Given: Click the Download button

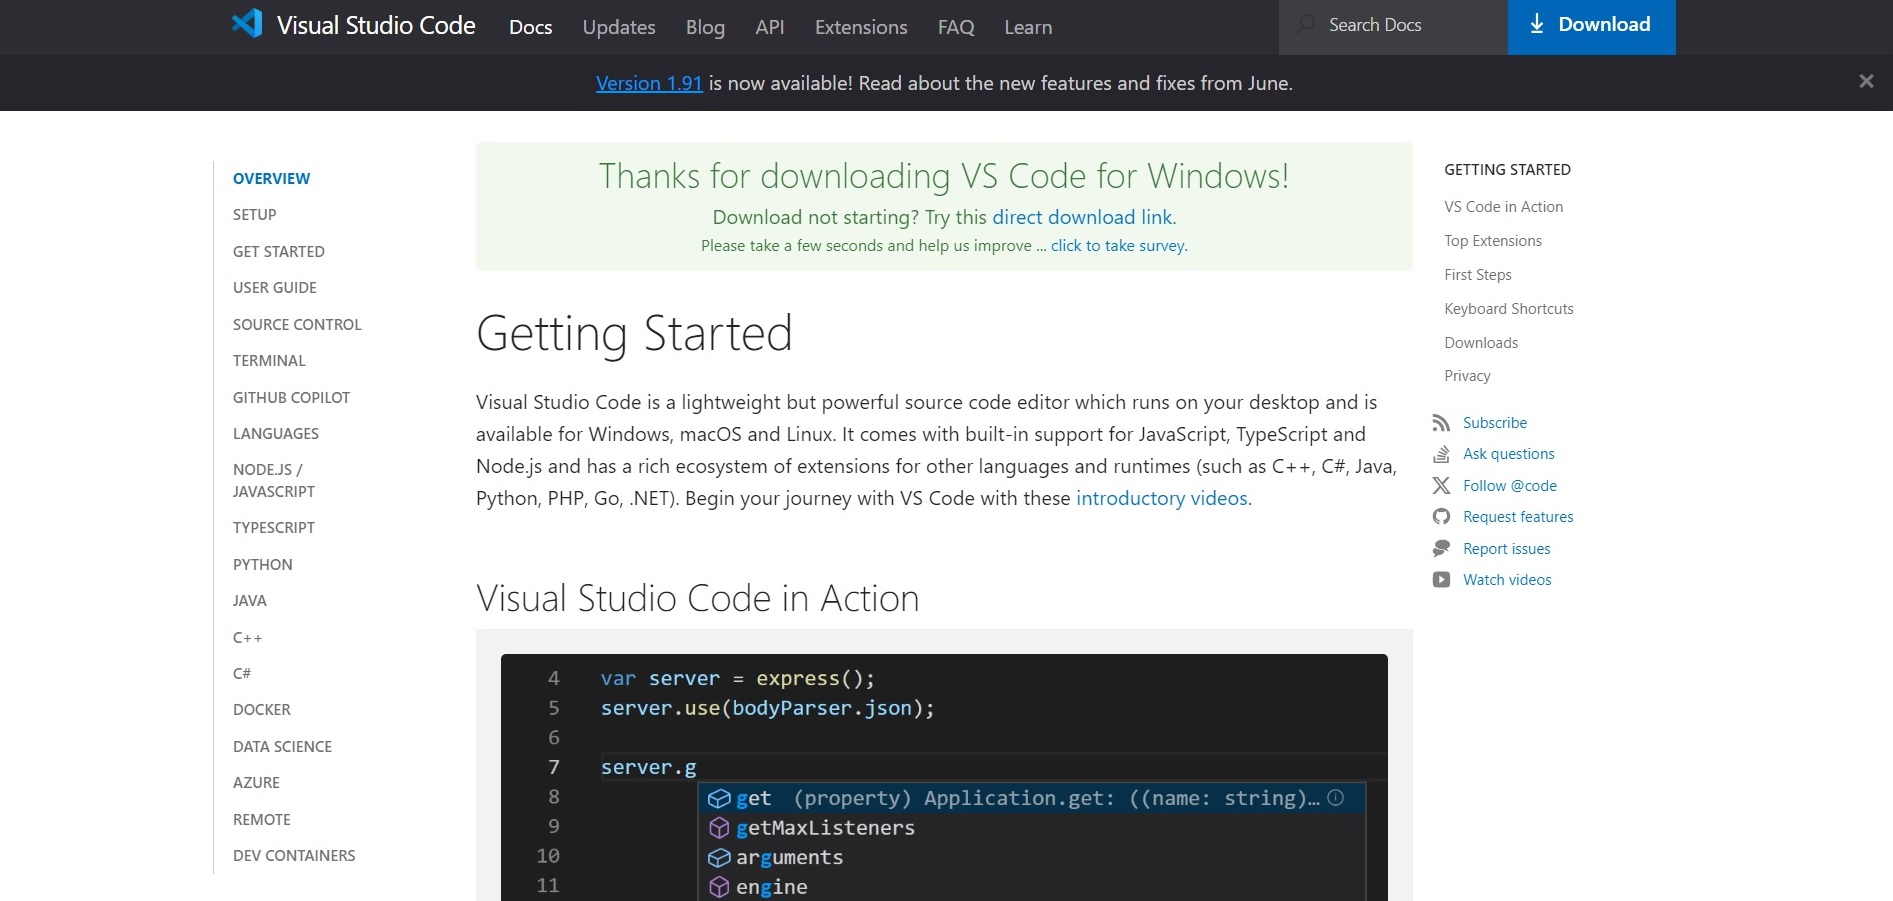Looking at the screenshot, I should [x=1591, y=27].
